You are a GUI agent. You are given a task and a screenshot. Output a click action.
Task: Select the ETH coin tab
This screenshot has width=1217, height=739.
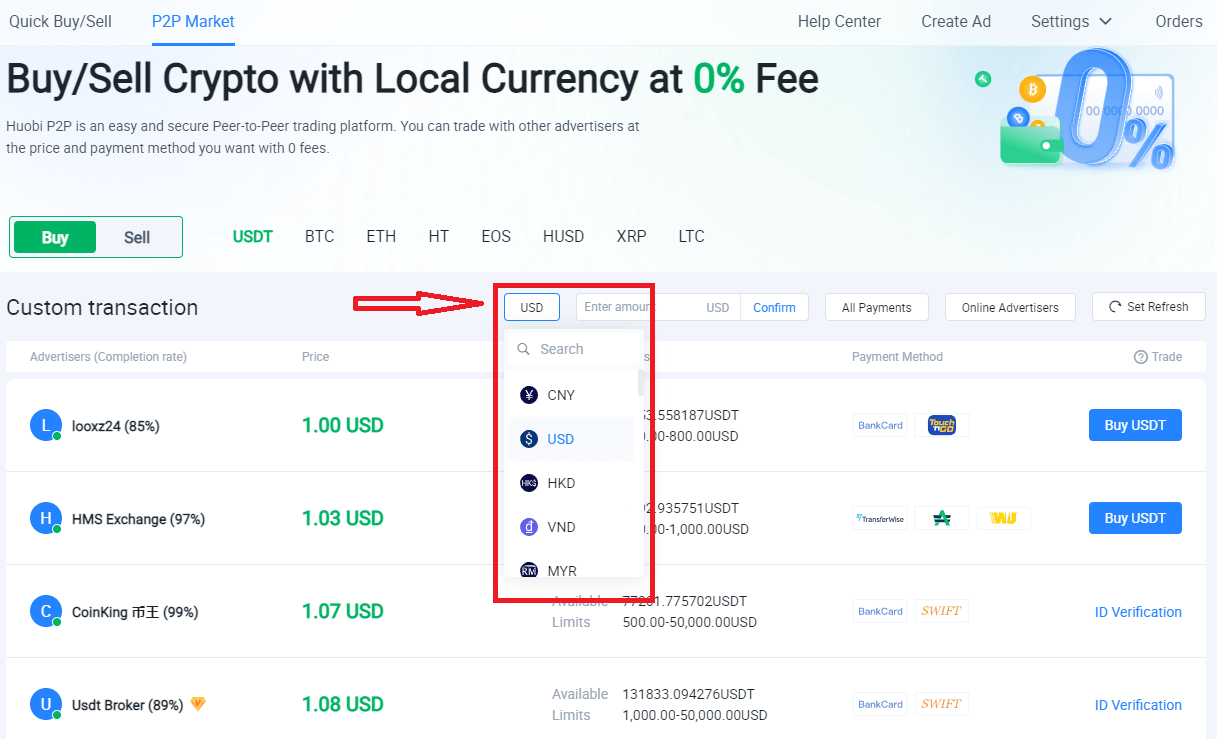381,237
